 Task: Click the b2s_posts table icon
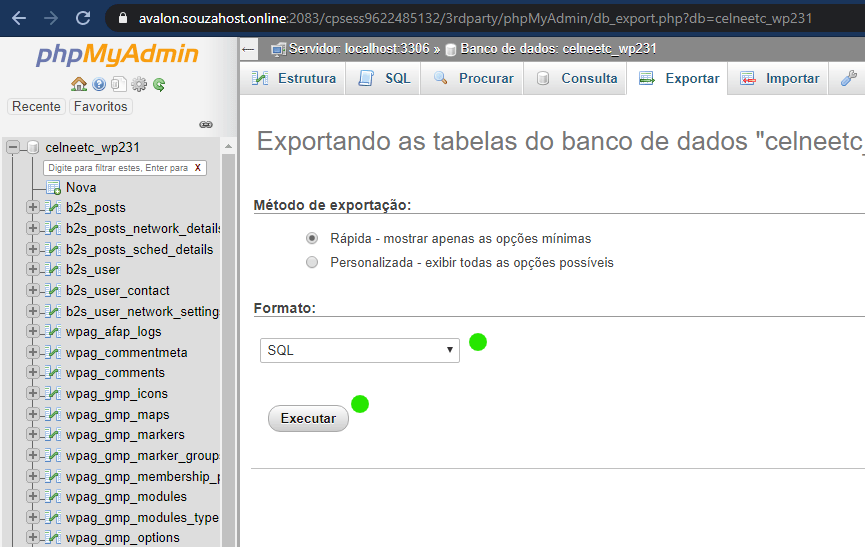53,208
